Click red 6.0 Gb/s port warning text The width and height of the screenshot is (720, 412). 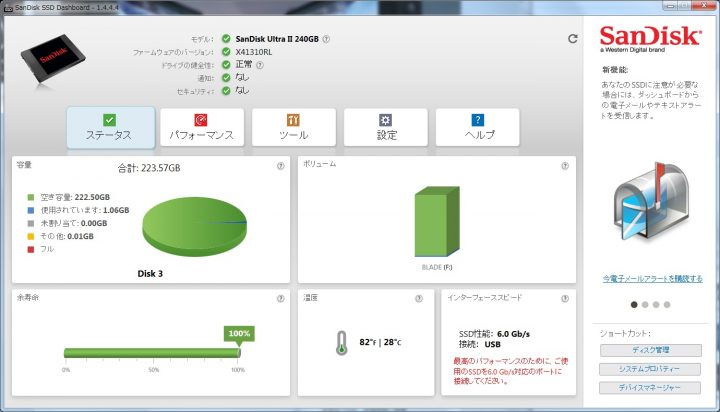511,371
